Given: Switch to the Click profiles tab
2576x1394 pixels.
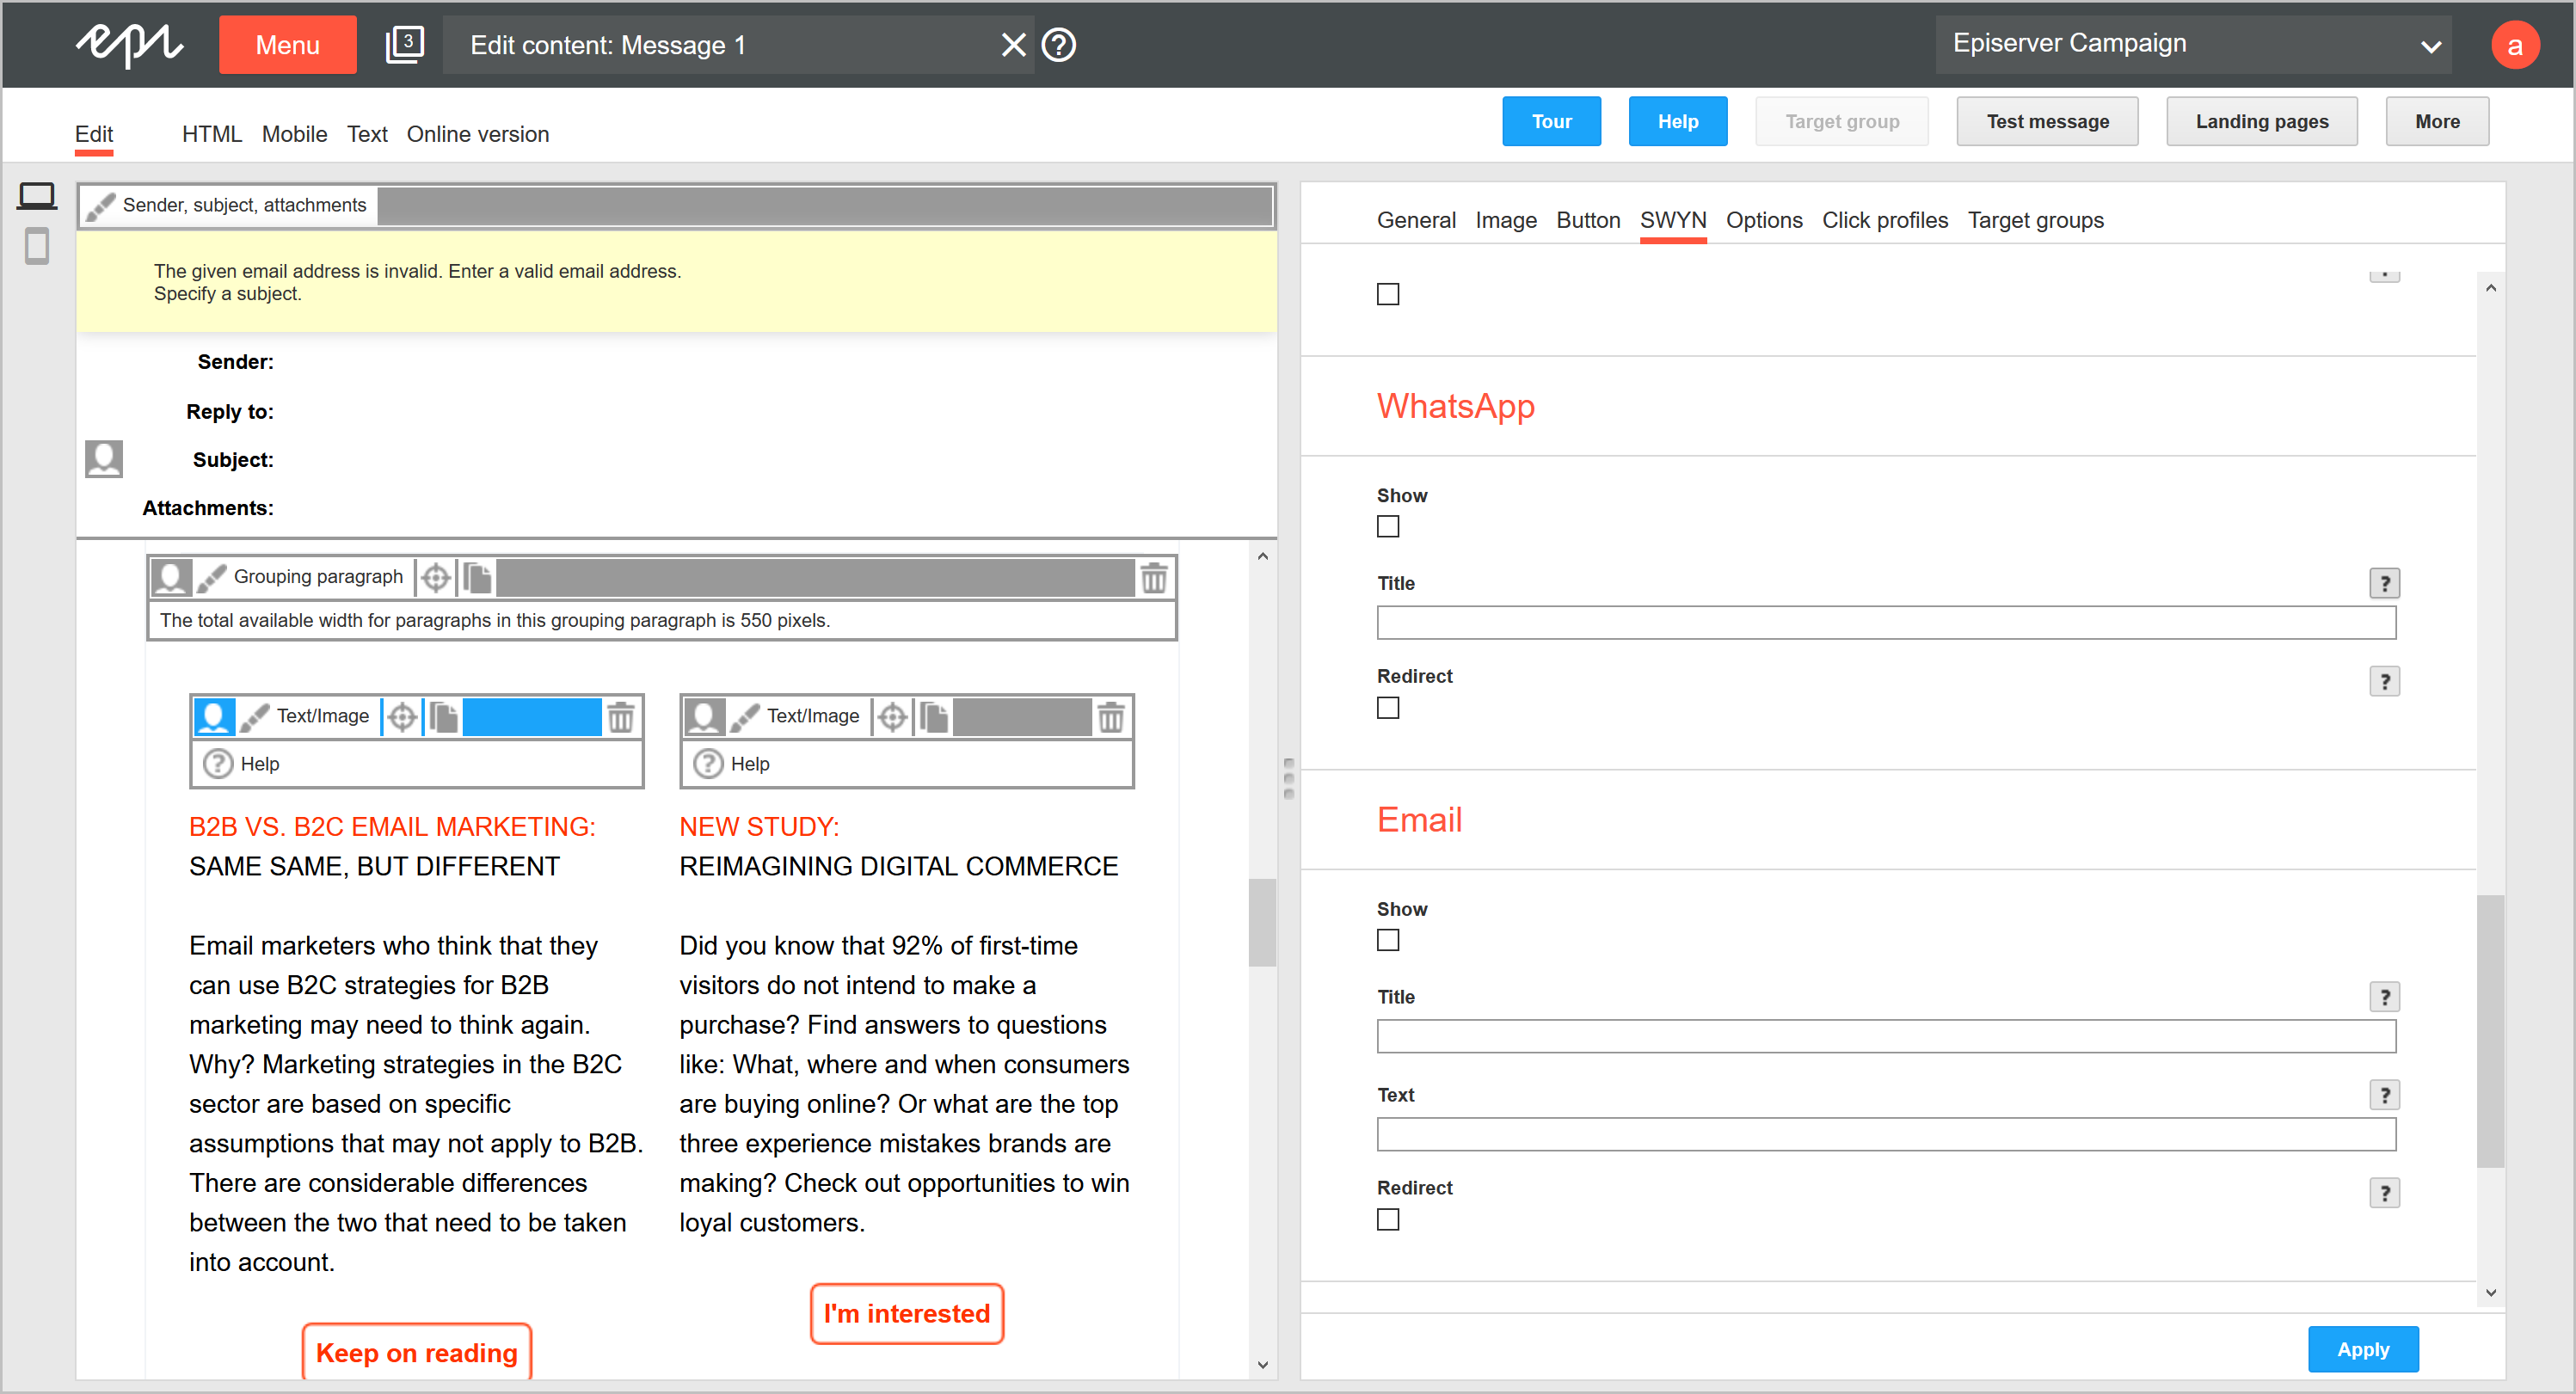Looking at the screenshot, I should pyautogui.click(x=1884, y=220).
